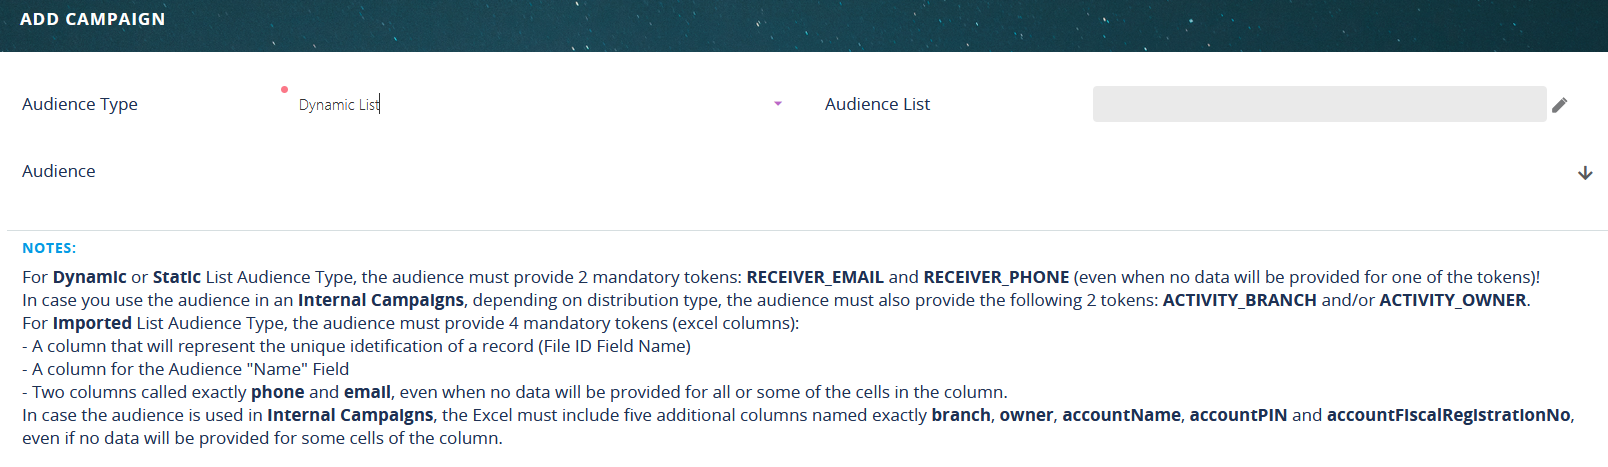Focus the gray Audience List field
The width and height of the screenshot is (1608, 467).
point(1318,104)
